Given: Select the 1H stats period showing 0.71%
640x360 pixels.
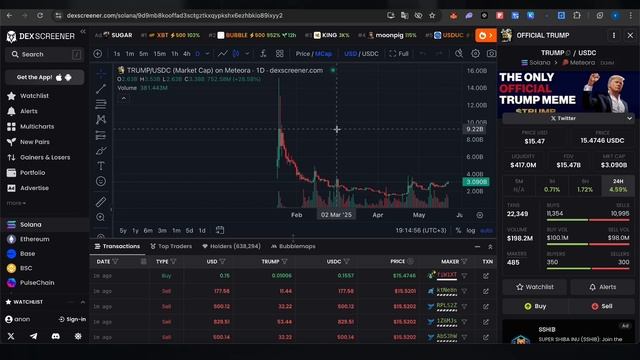Looking at the screenshot, I should click(552, 185).
